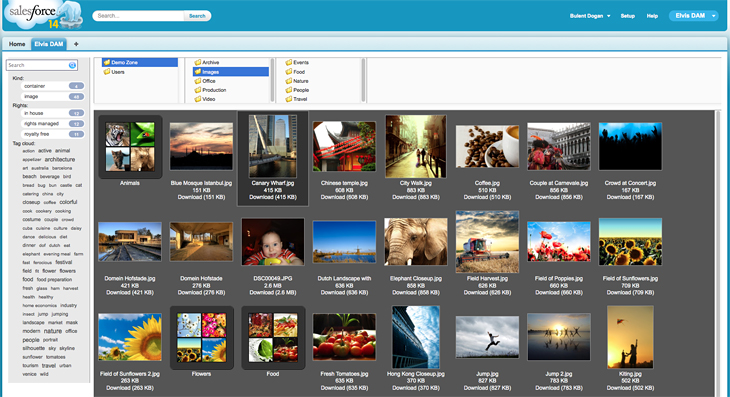Open the Setup link
Screen dimensions: 730x397
(x=628, y=16)
